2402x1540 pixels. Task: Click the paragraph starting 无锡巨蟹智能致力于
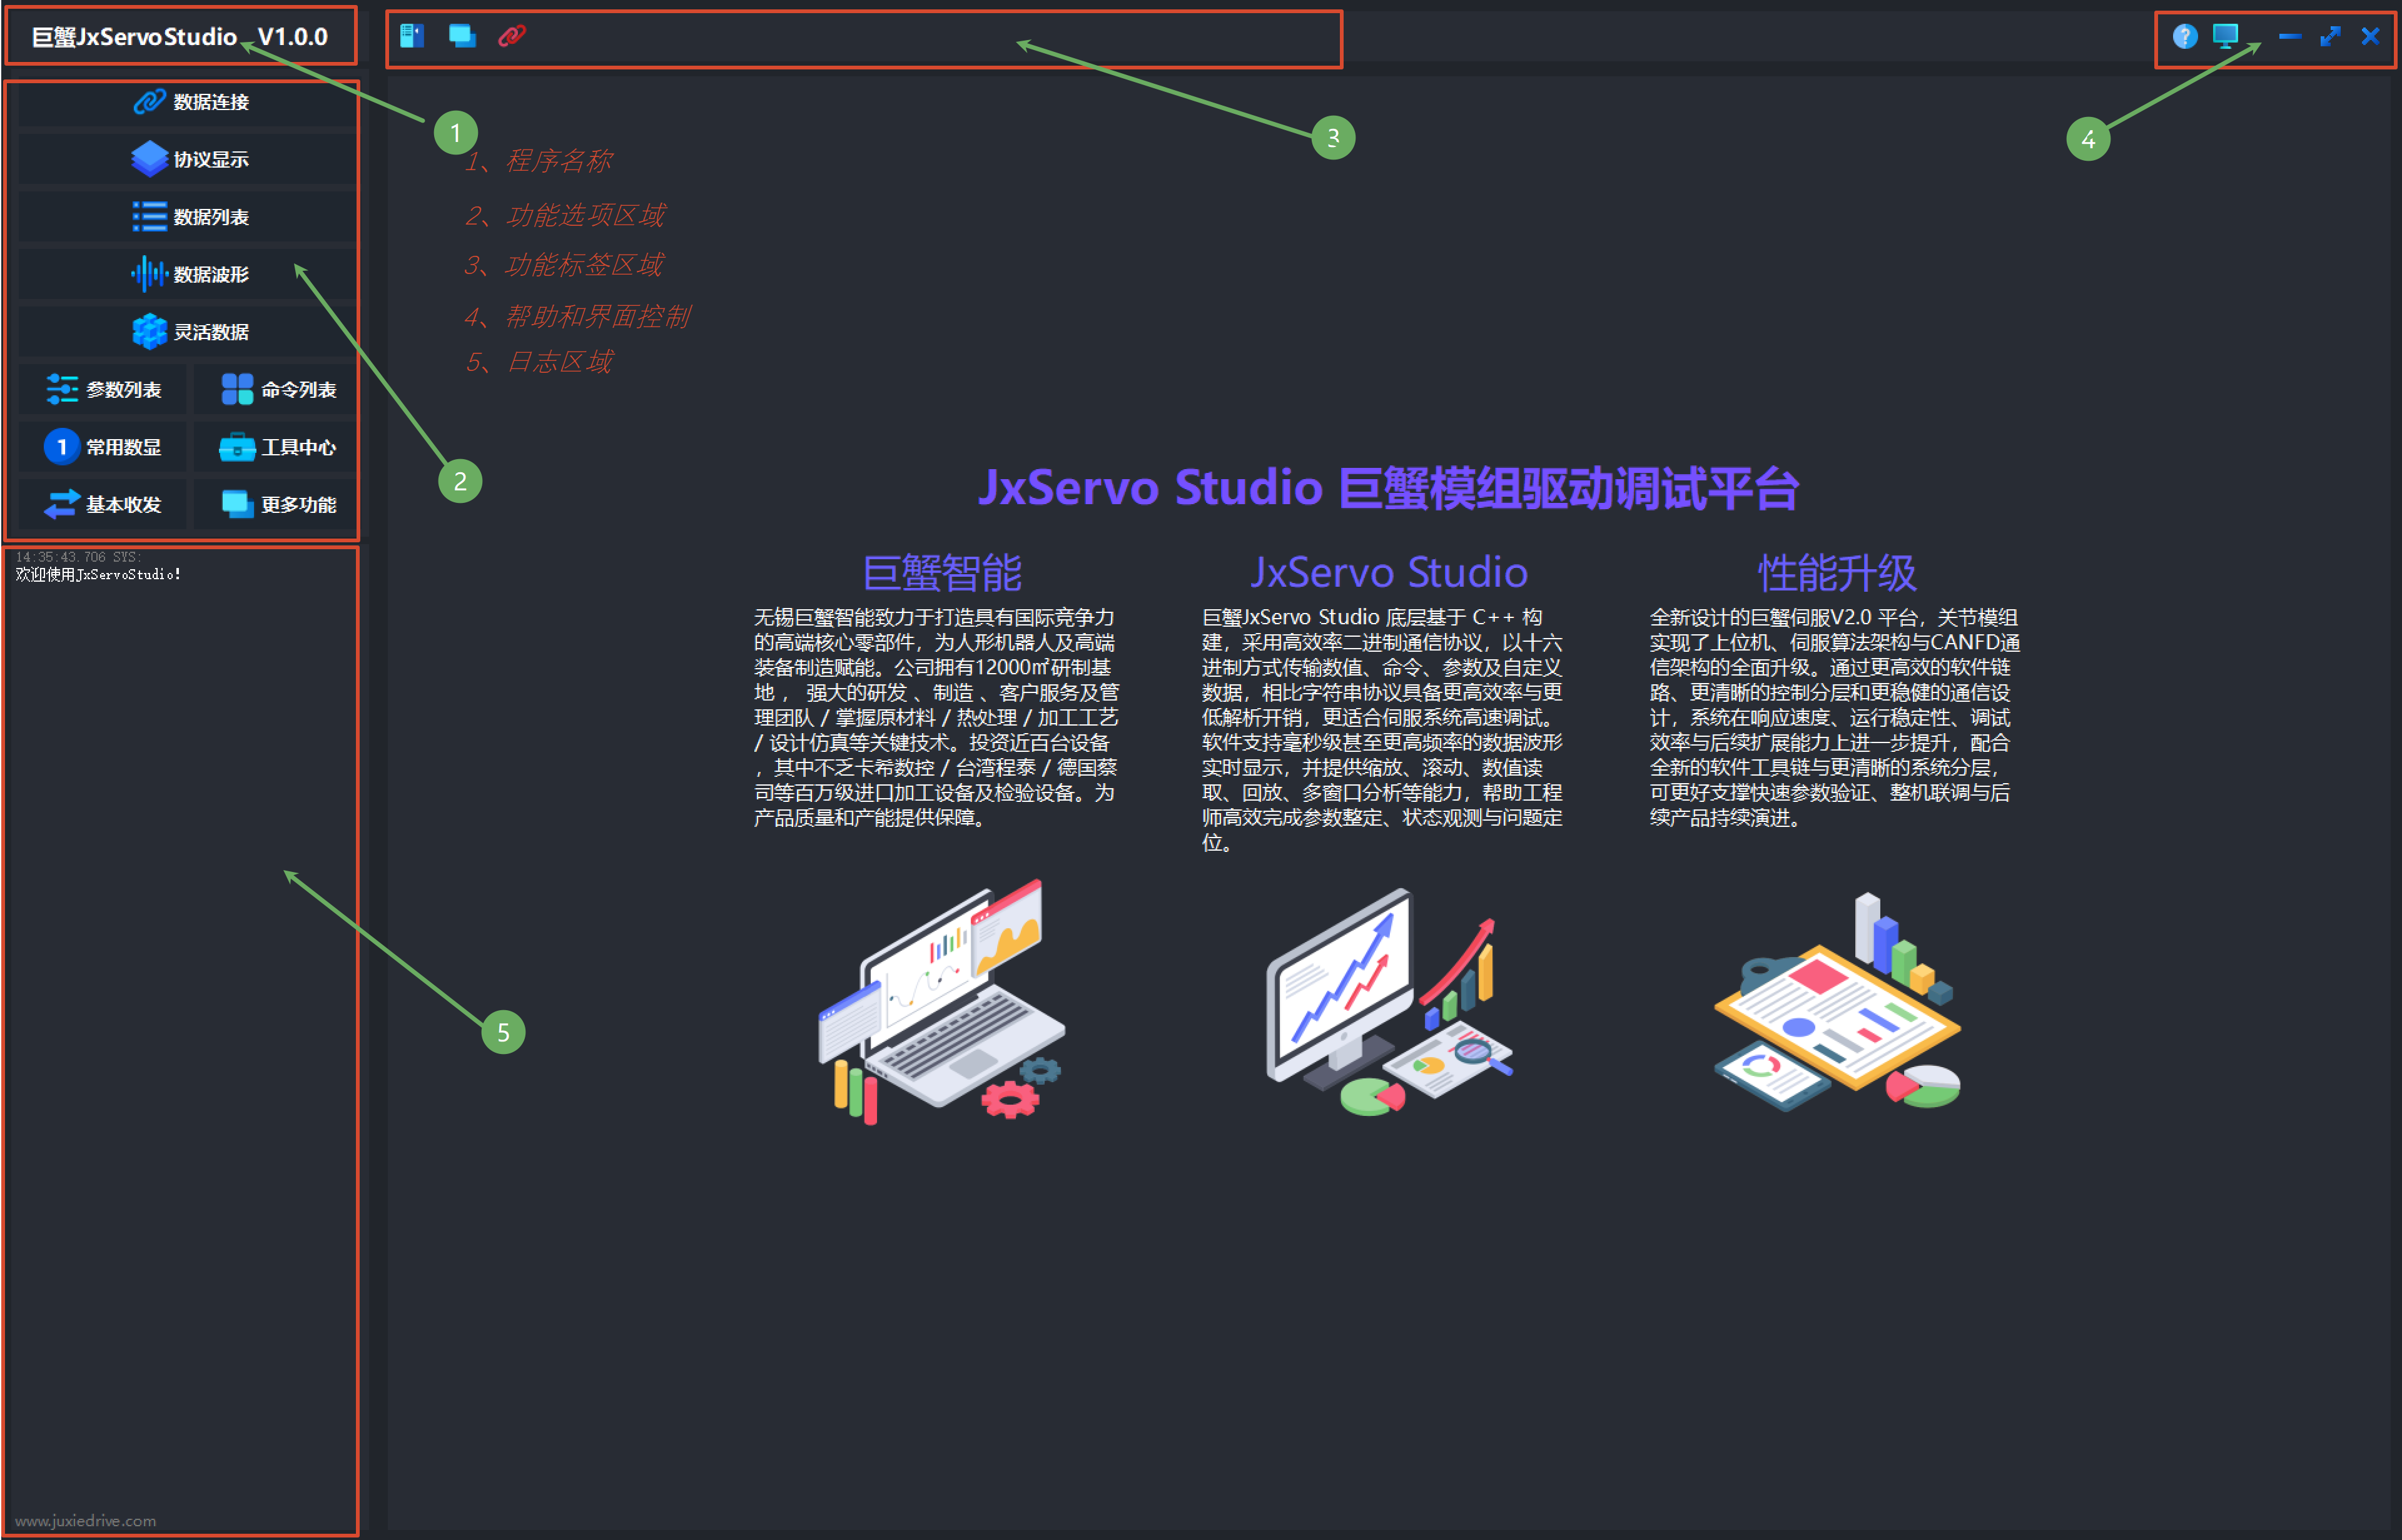(936, 717)
